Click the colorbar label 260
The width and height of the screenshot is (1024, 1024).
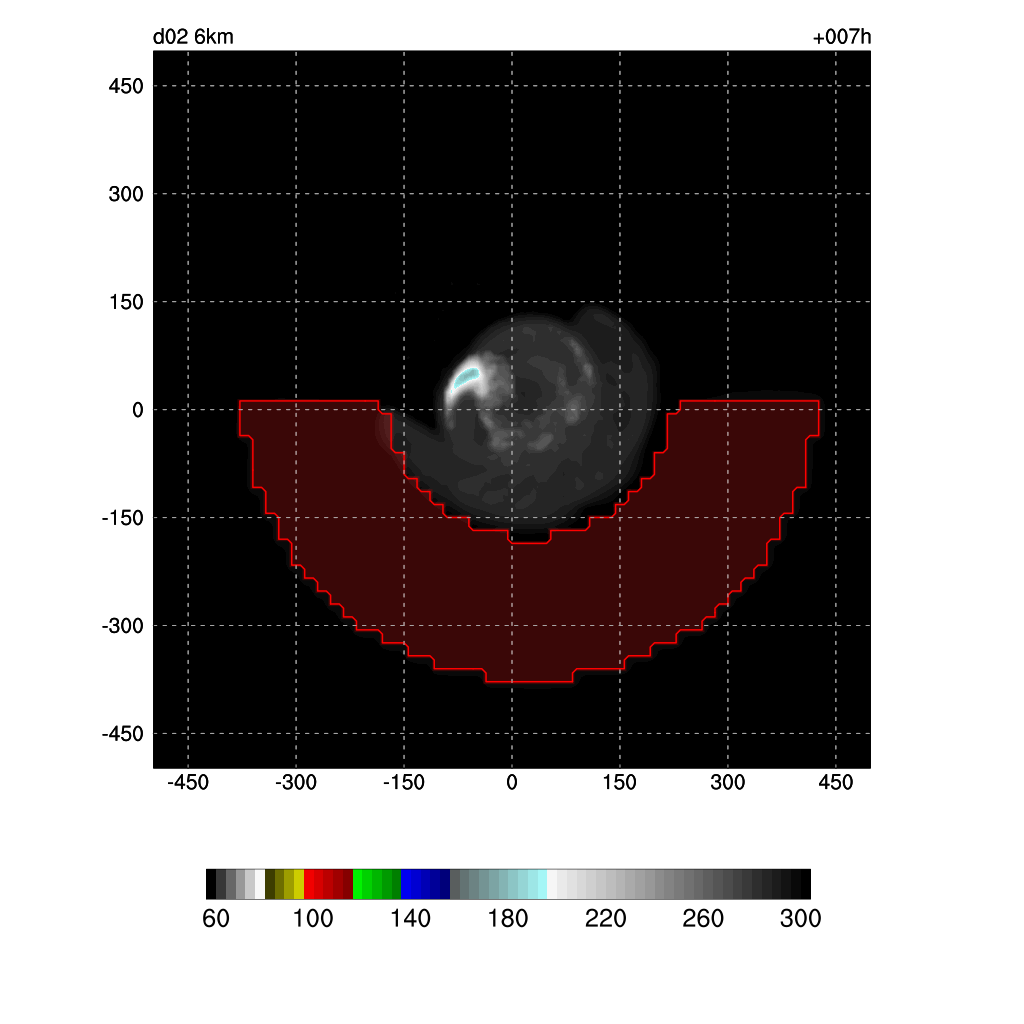point(703,918)
